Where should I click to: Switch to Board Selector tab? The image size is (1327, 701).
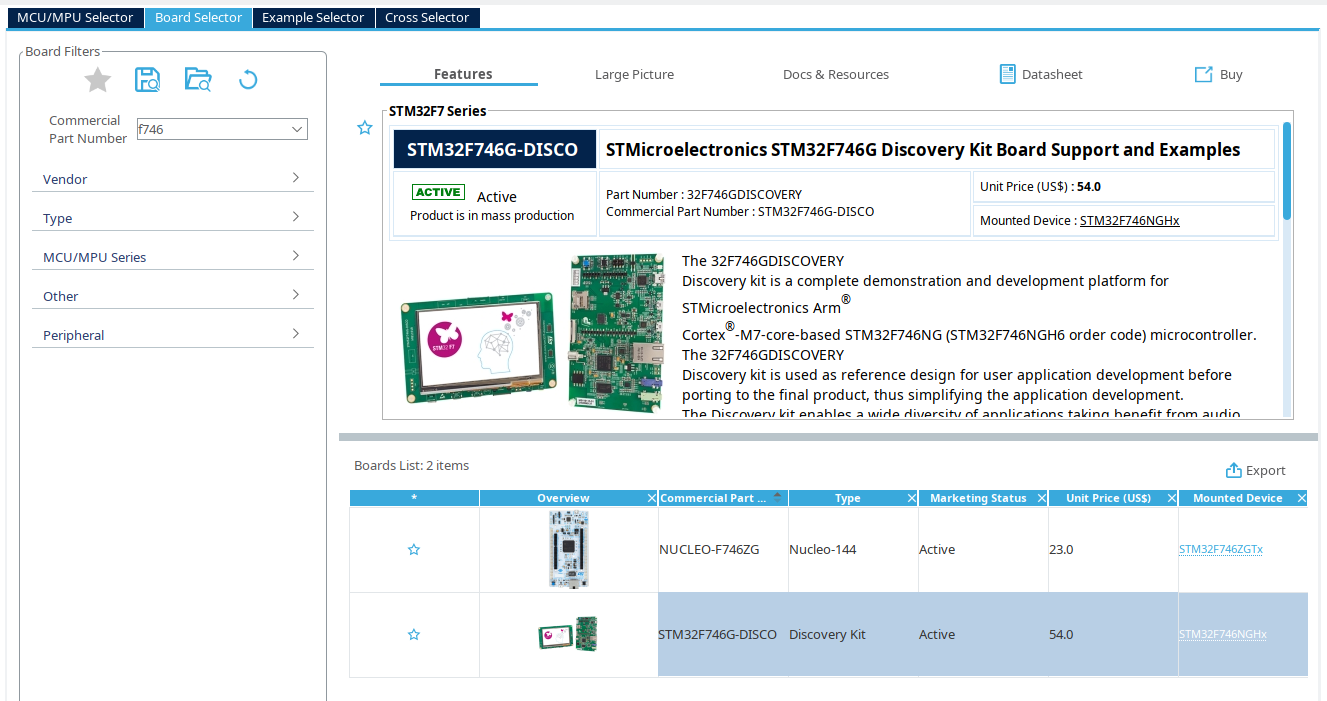click(198, 18)
